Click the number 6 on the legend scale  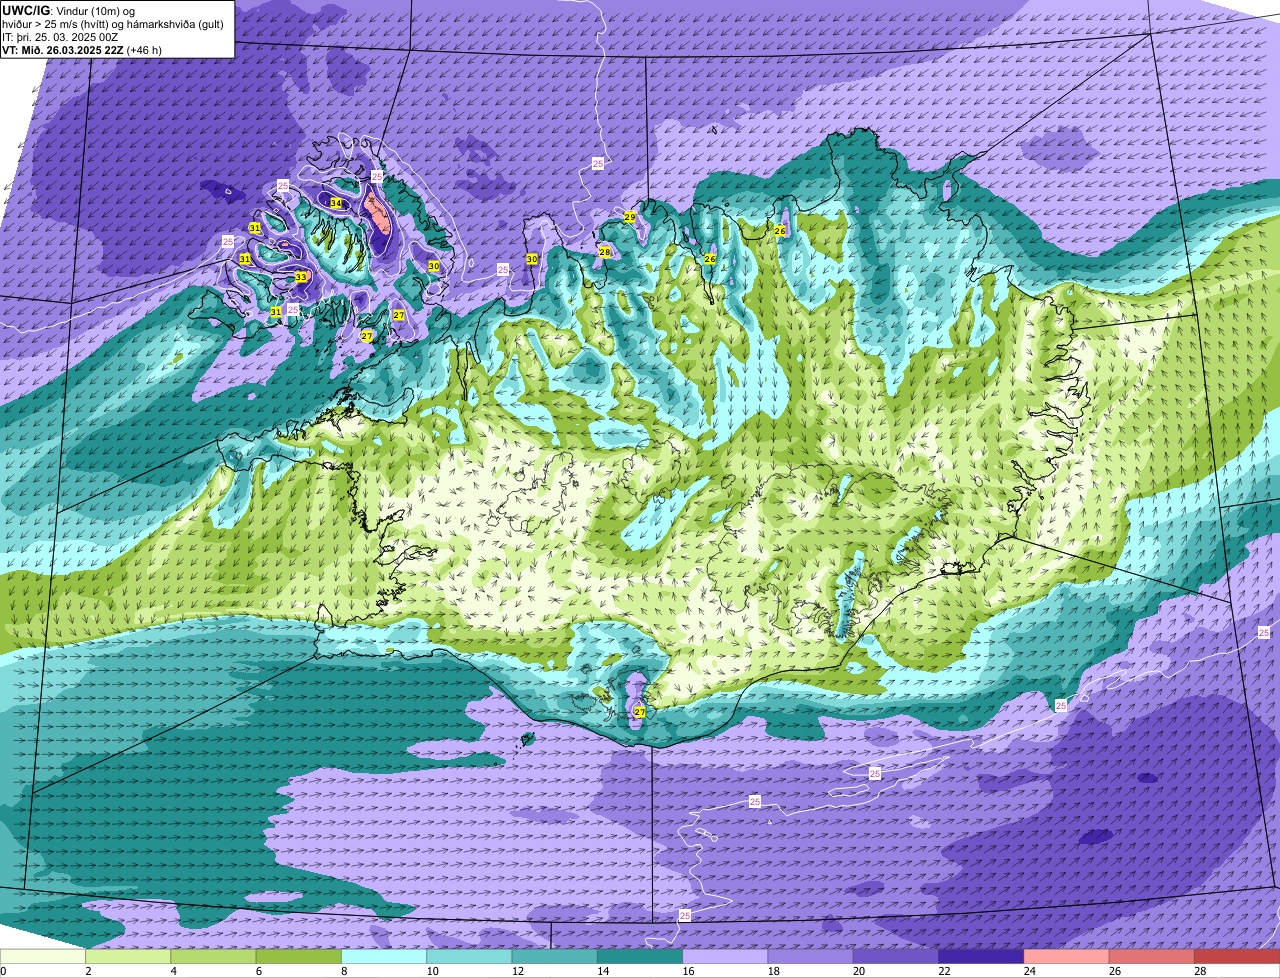258,971
